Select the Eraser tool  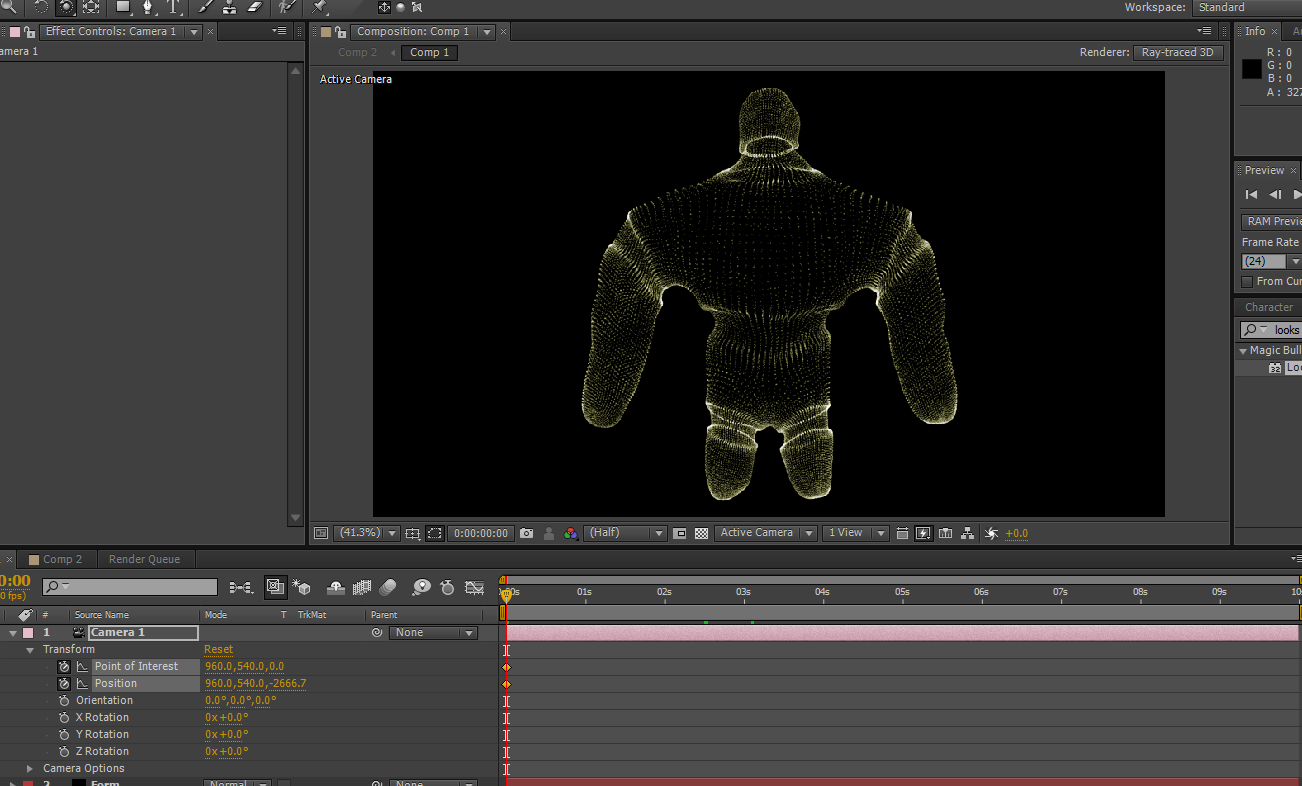click(x=254, y=7)
